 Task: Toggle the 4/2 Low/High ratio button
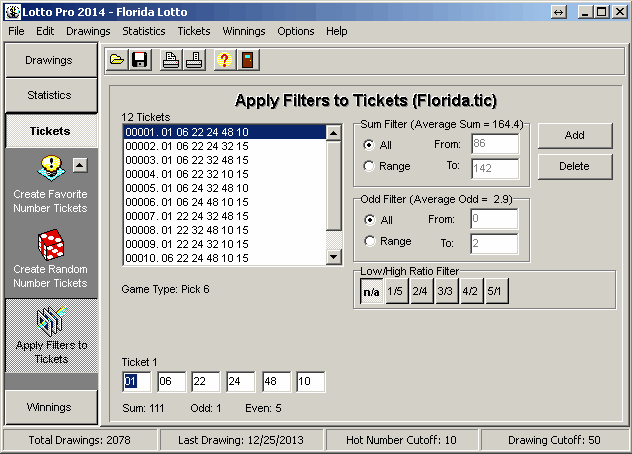click(x=470, y=291)
